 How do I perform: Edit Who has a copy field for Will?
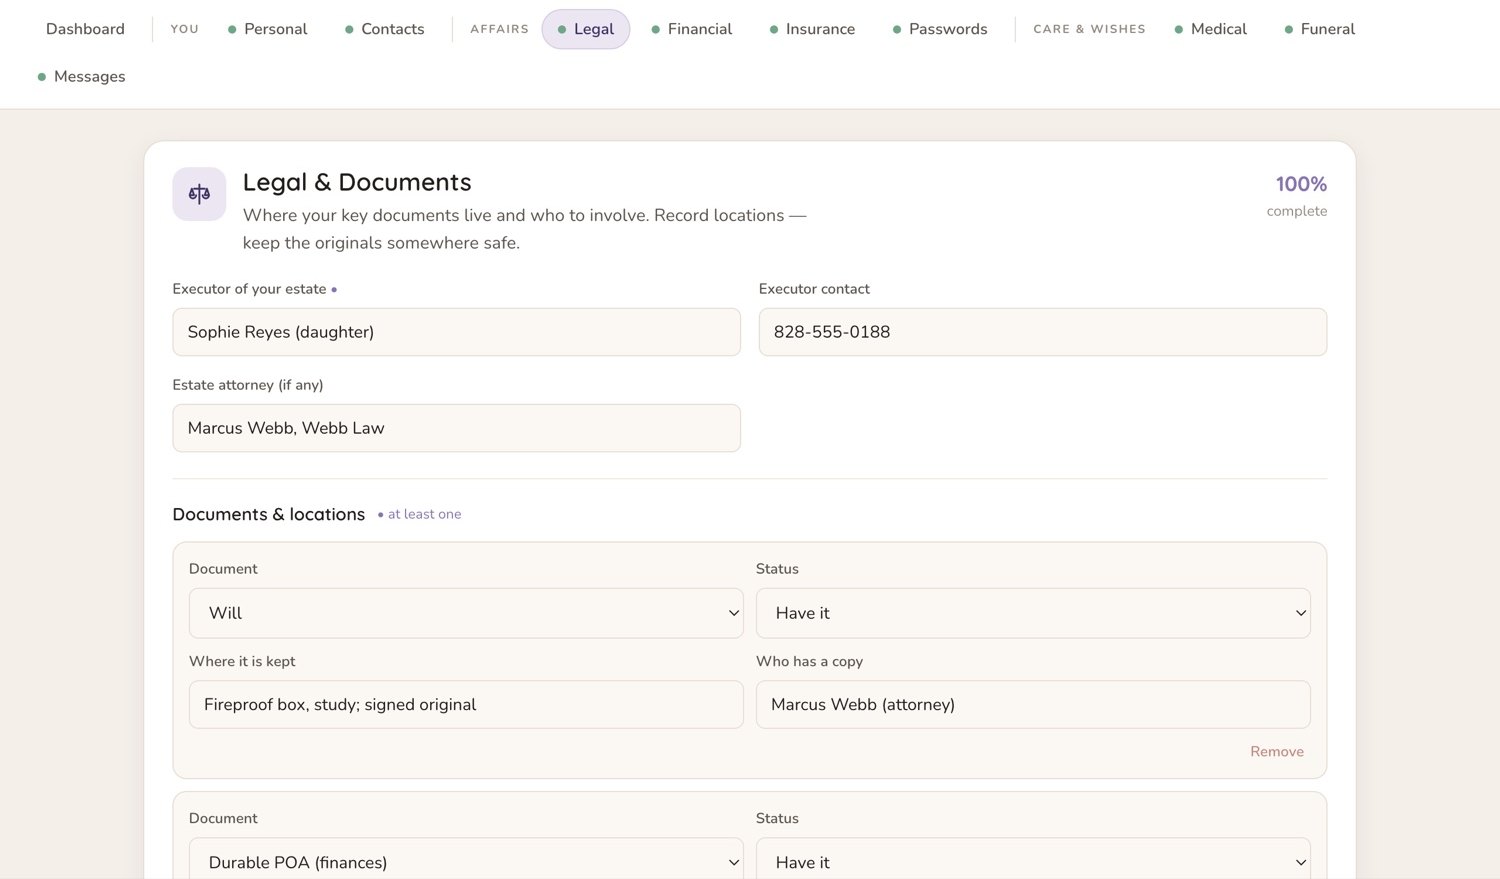pos(1033,704)
